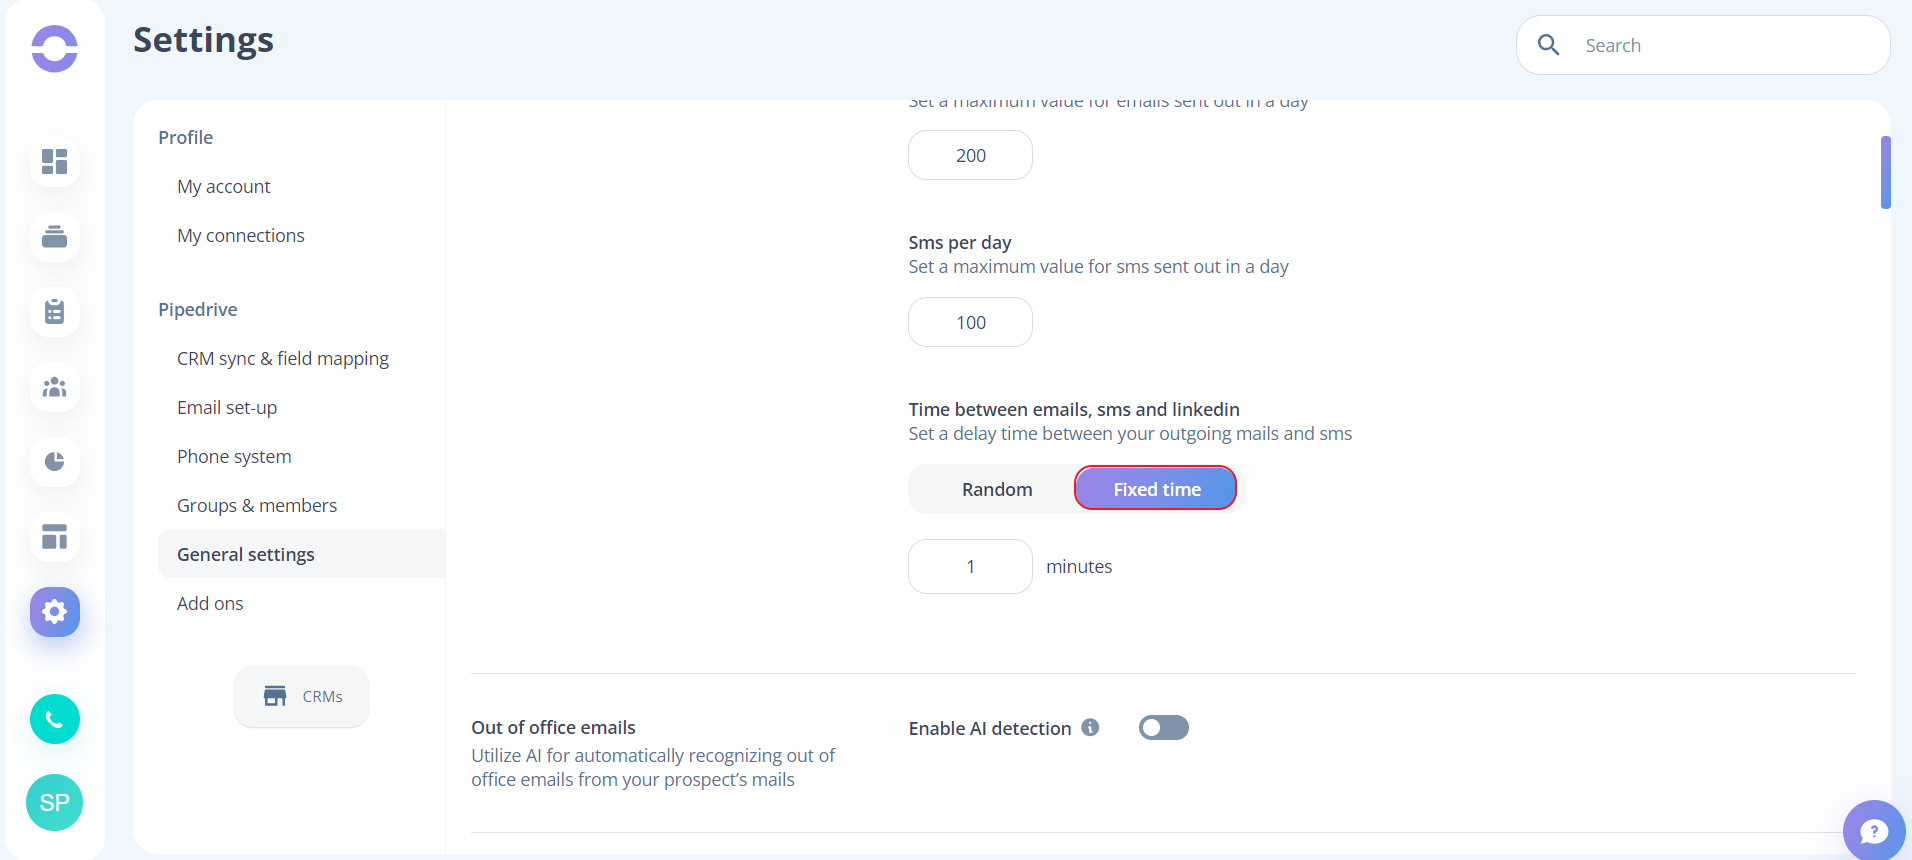Click the settings gear sidebar icon
The width and height of the screenshot is (1912, 860).
[55, 612]
